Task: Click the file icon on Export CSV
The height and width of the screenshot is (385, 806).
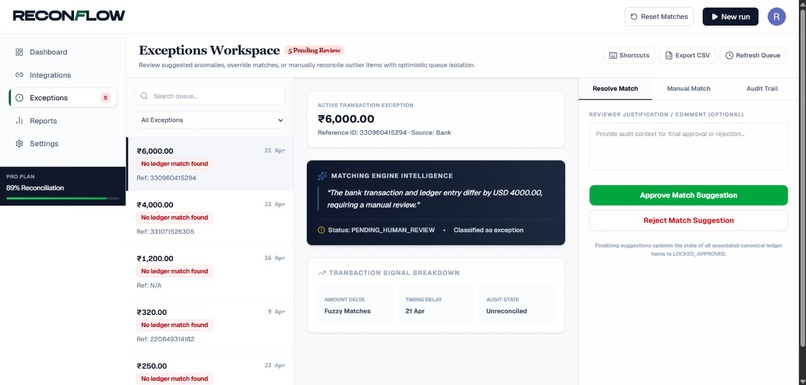Action: [x=669, y=56]
